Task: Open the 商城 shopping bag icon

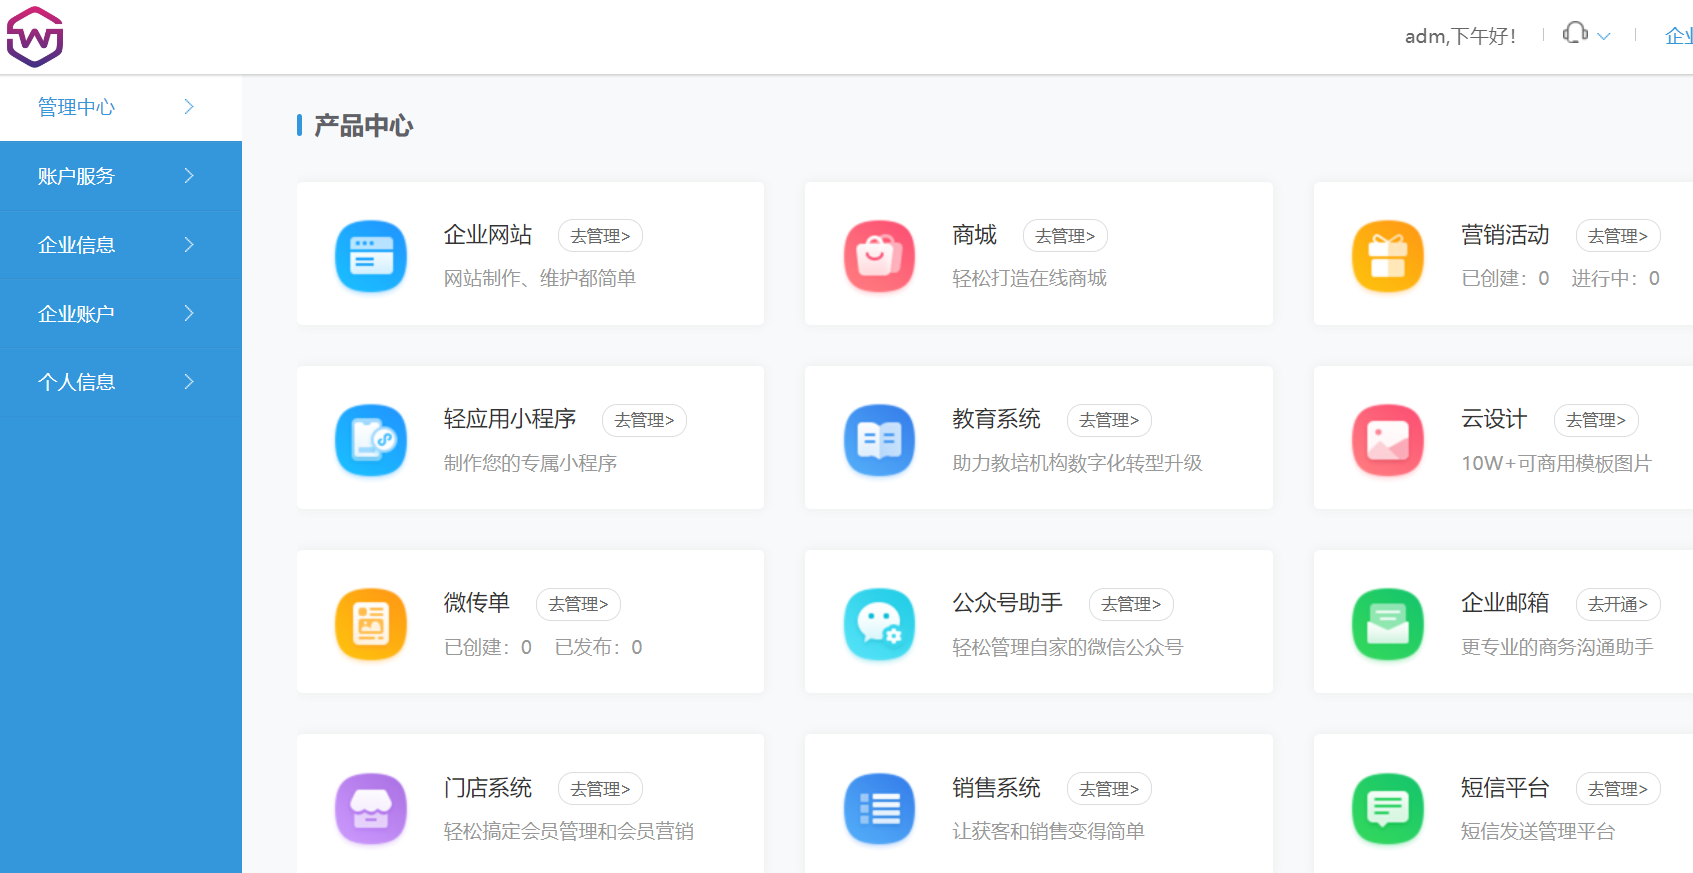Action: pos(879,256)
